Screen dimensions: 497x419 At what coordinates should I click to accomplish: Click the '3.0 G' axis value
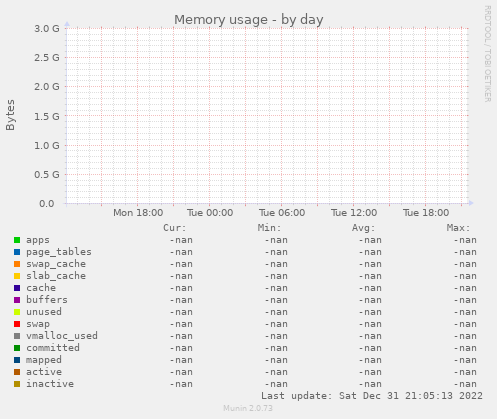pyautogui.click(x=47, y=29)
